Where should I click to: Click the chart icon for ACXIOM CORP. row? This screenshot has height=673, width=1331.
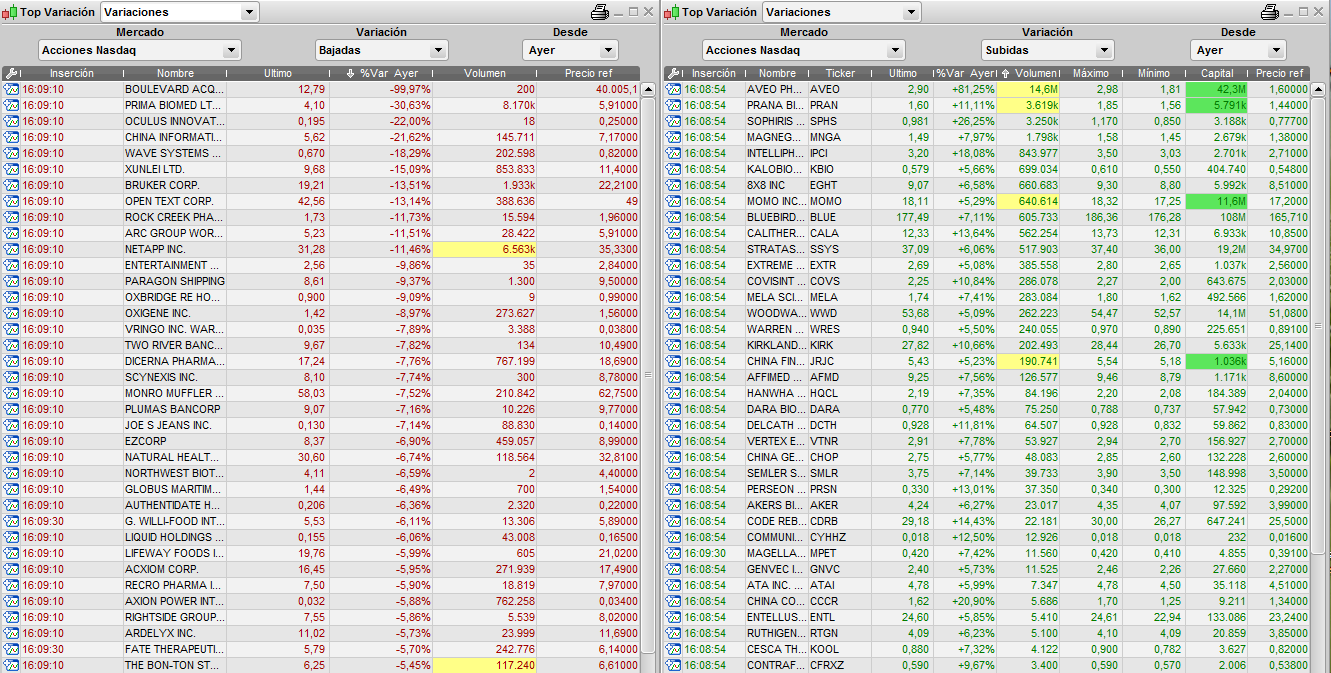tap(11, 569)
